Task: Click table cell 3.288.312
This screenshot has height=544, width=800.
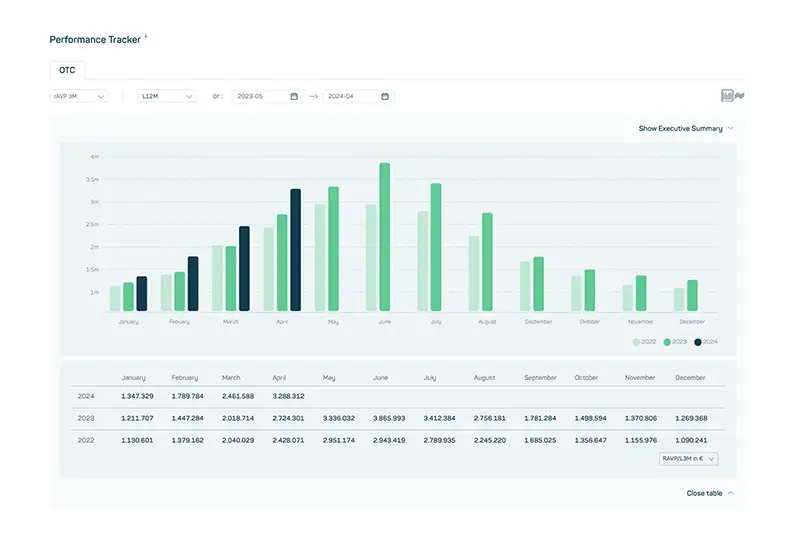Action: (x=288, y=396)
